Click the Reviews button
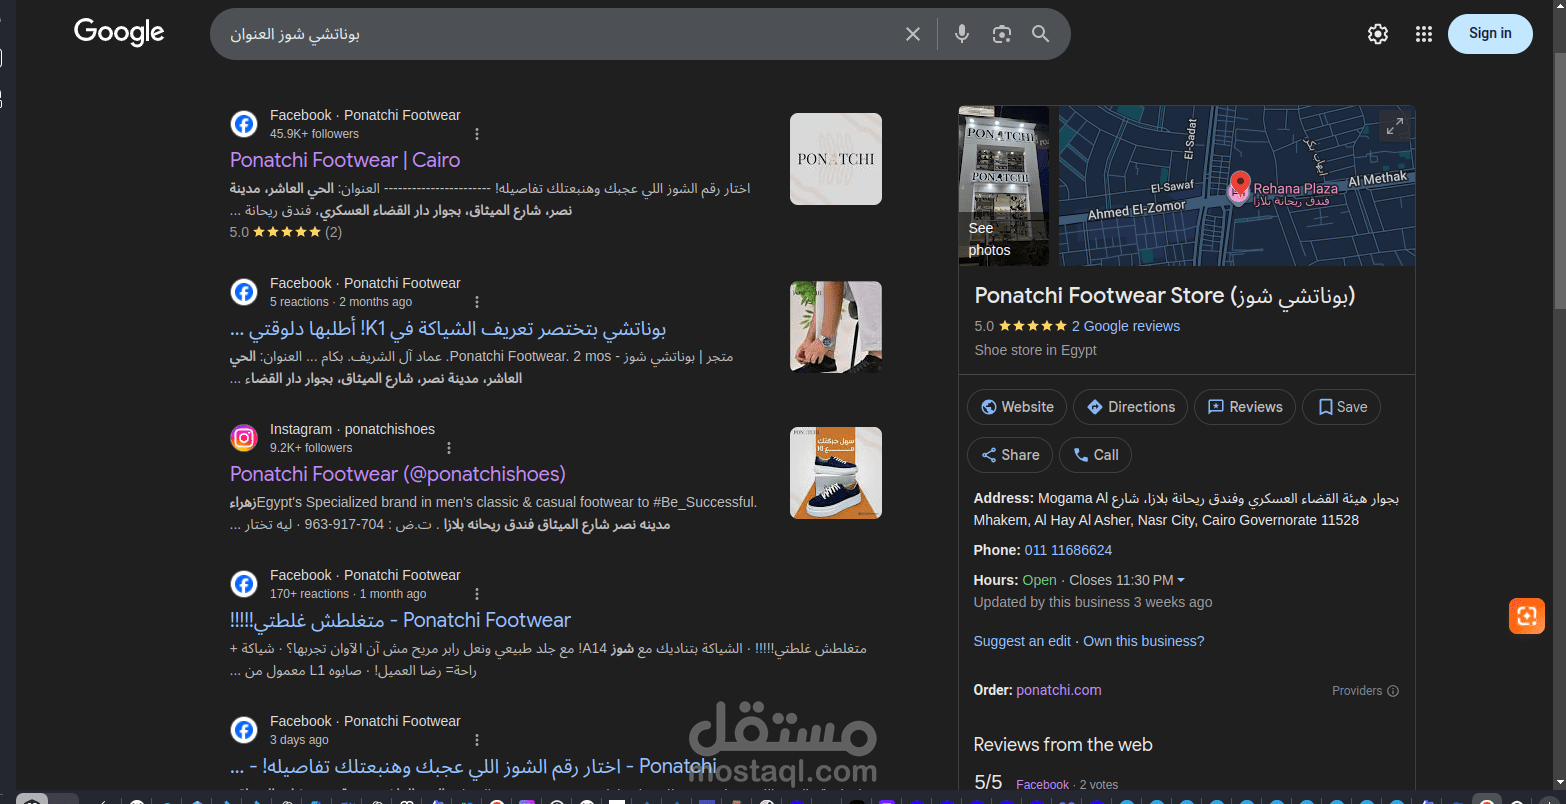The width and height of the screenshot is (1566, 804). pos(1245,407)
